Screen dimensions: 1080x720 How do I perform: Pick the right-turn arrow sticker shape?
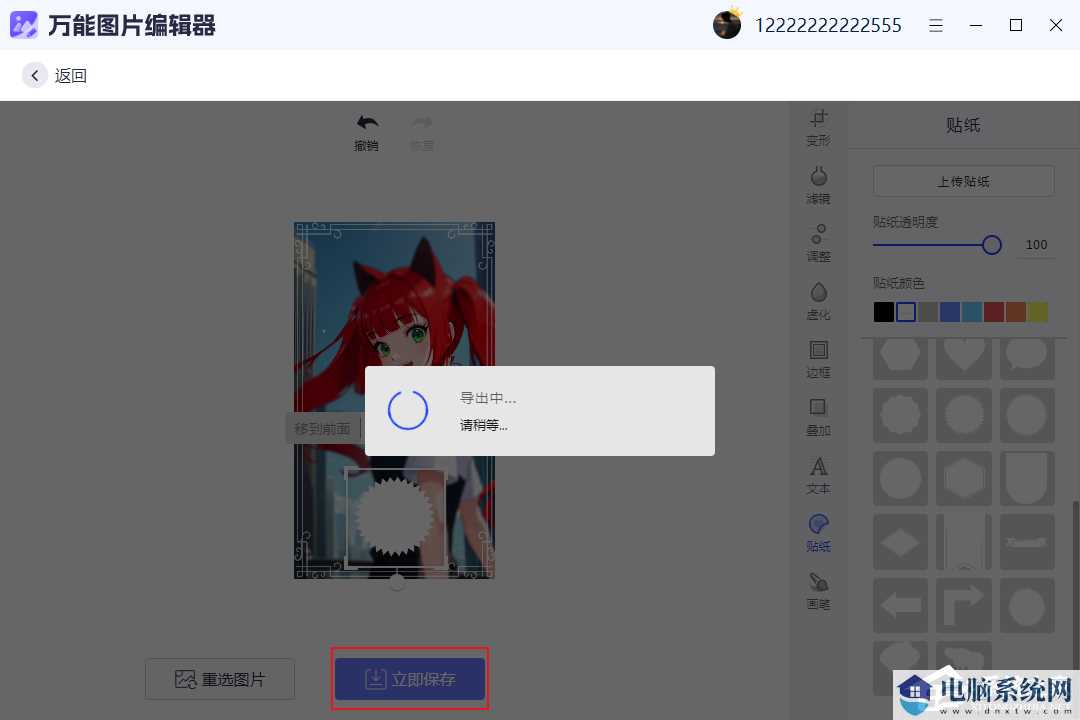964,605
